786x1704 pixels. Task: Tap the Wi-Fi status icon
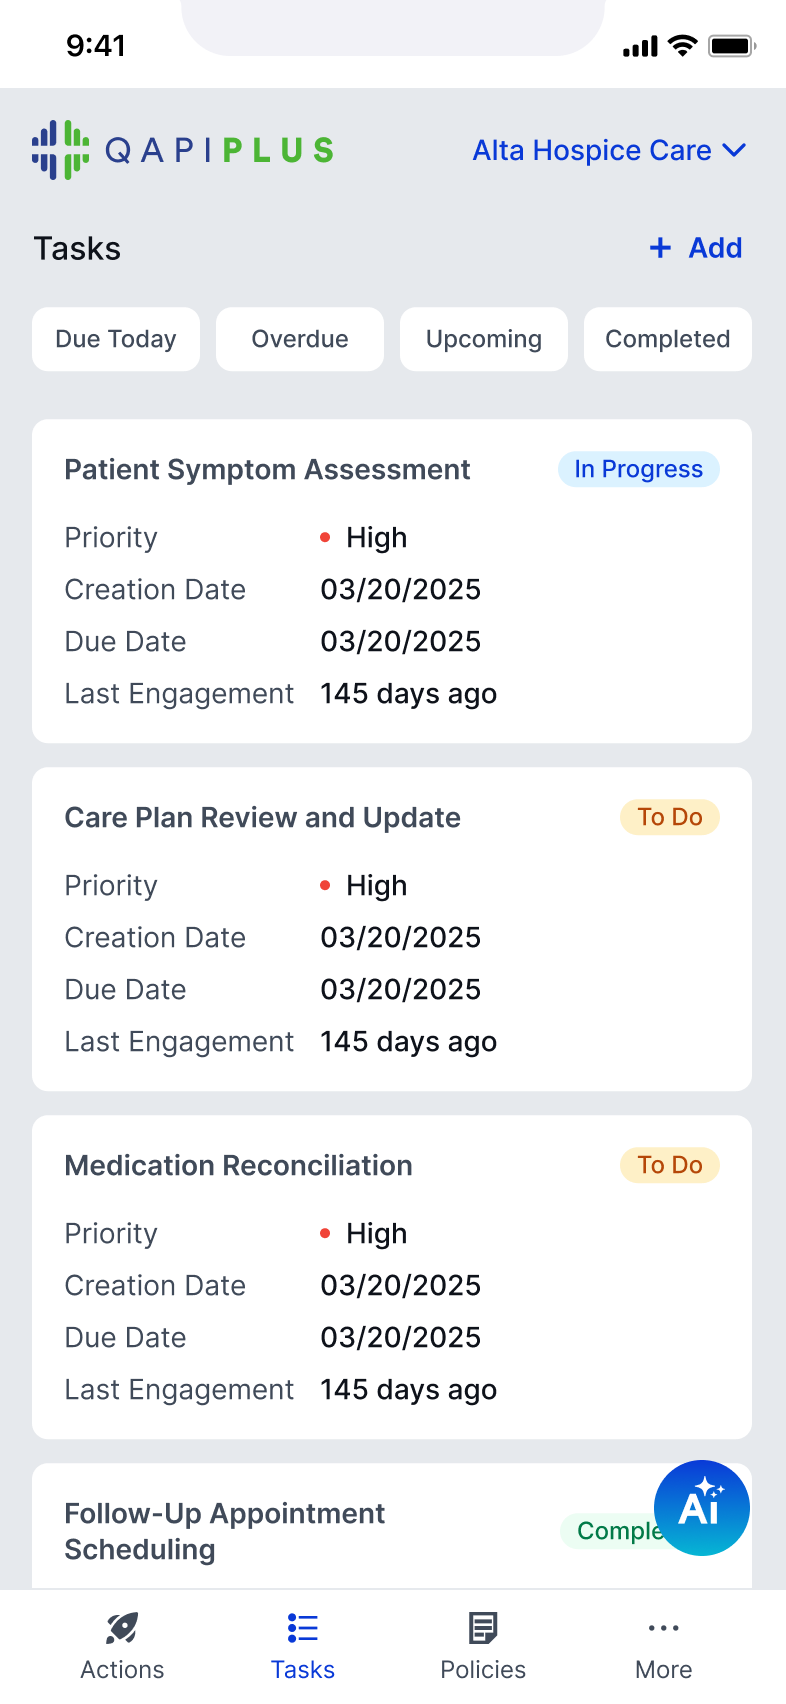(683, 45)
